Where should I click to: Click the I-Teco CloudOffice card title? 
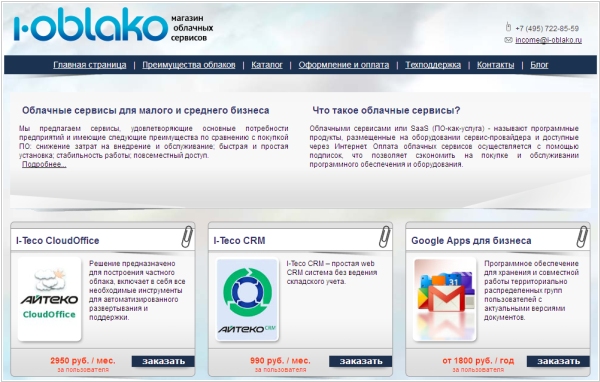pos(57,240)
